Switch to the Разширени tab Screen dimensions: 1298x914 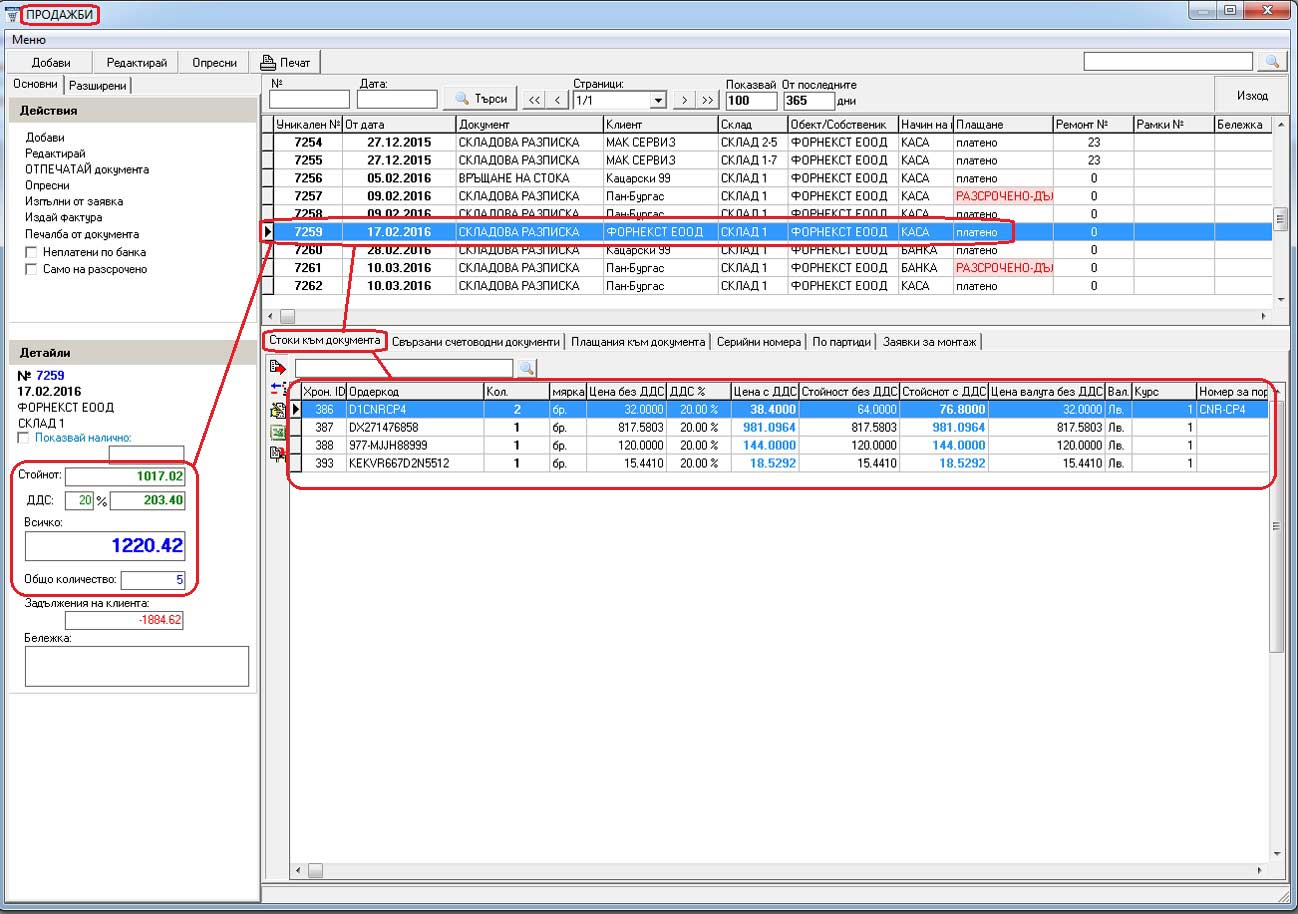97,86
